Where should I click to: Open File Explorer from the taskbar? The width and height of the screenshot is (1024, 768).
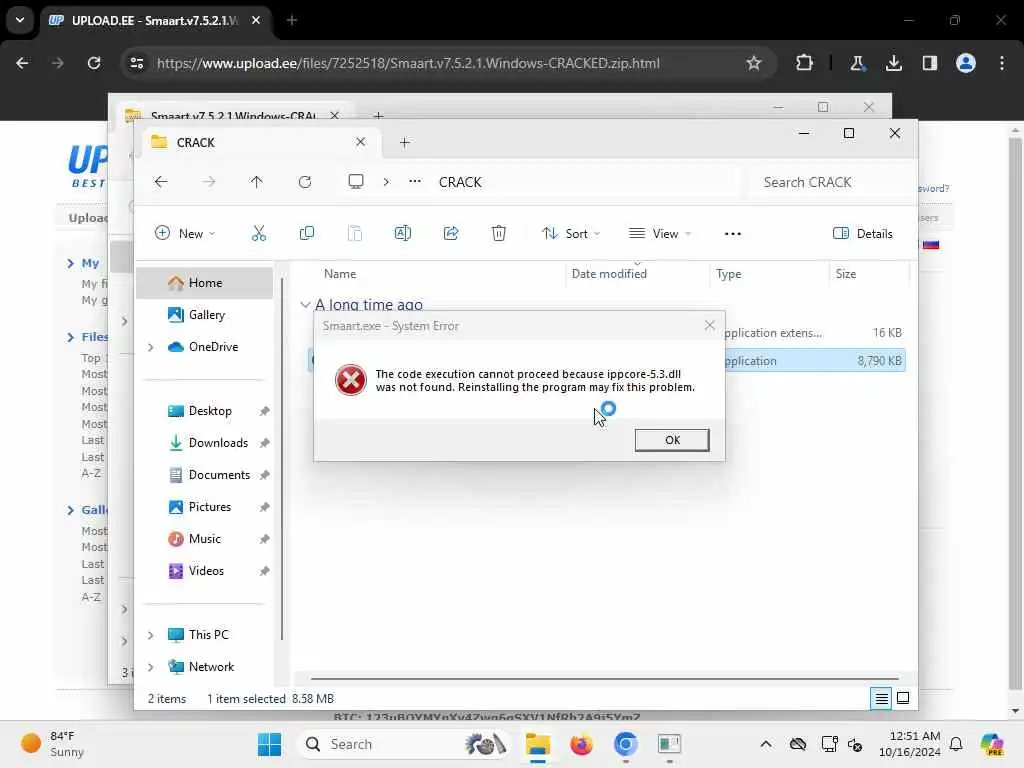tap(537, 744)
